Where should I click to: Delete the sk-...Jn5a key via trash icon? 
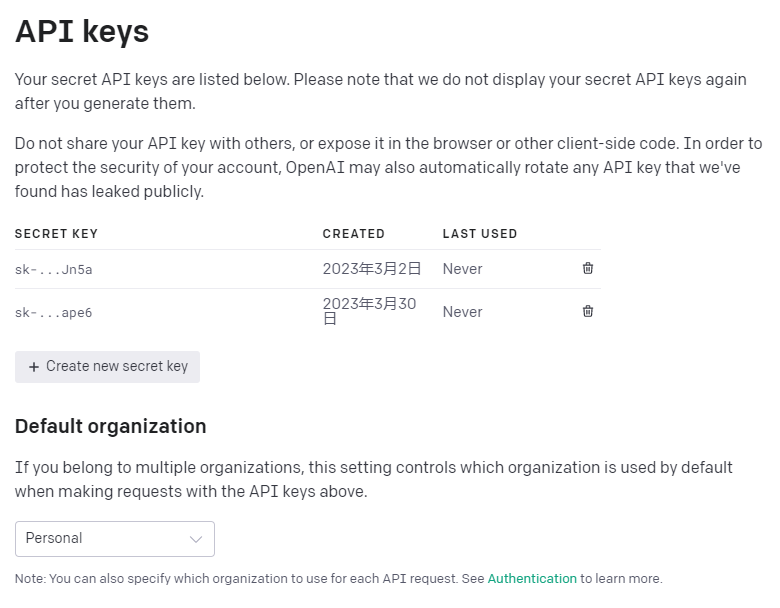coord(587,268)
